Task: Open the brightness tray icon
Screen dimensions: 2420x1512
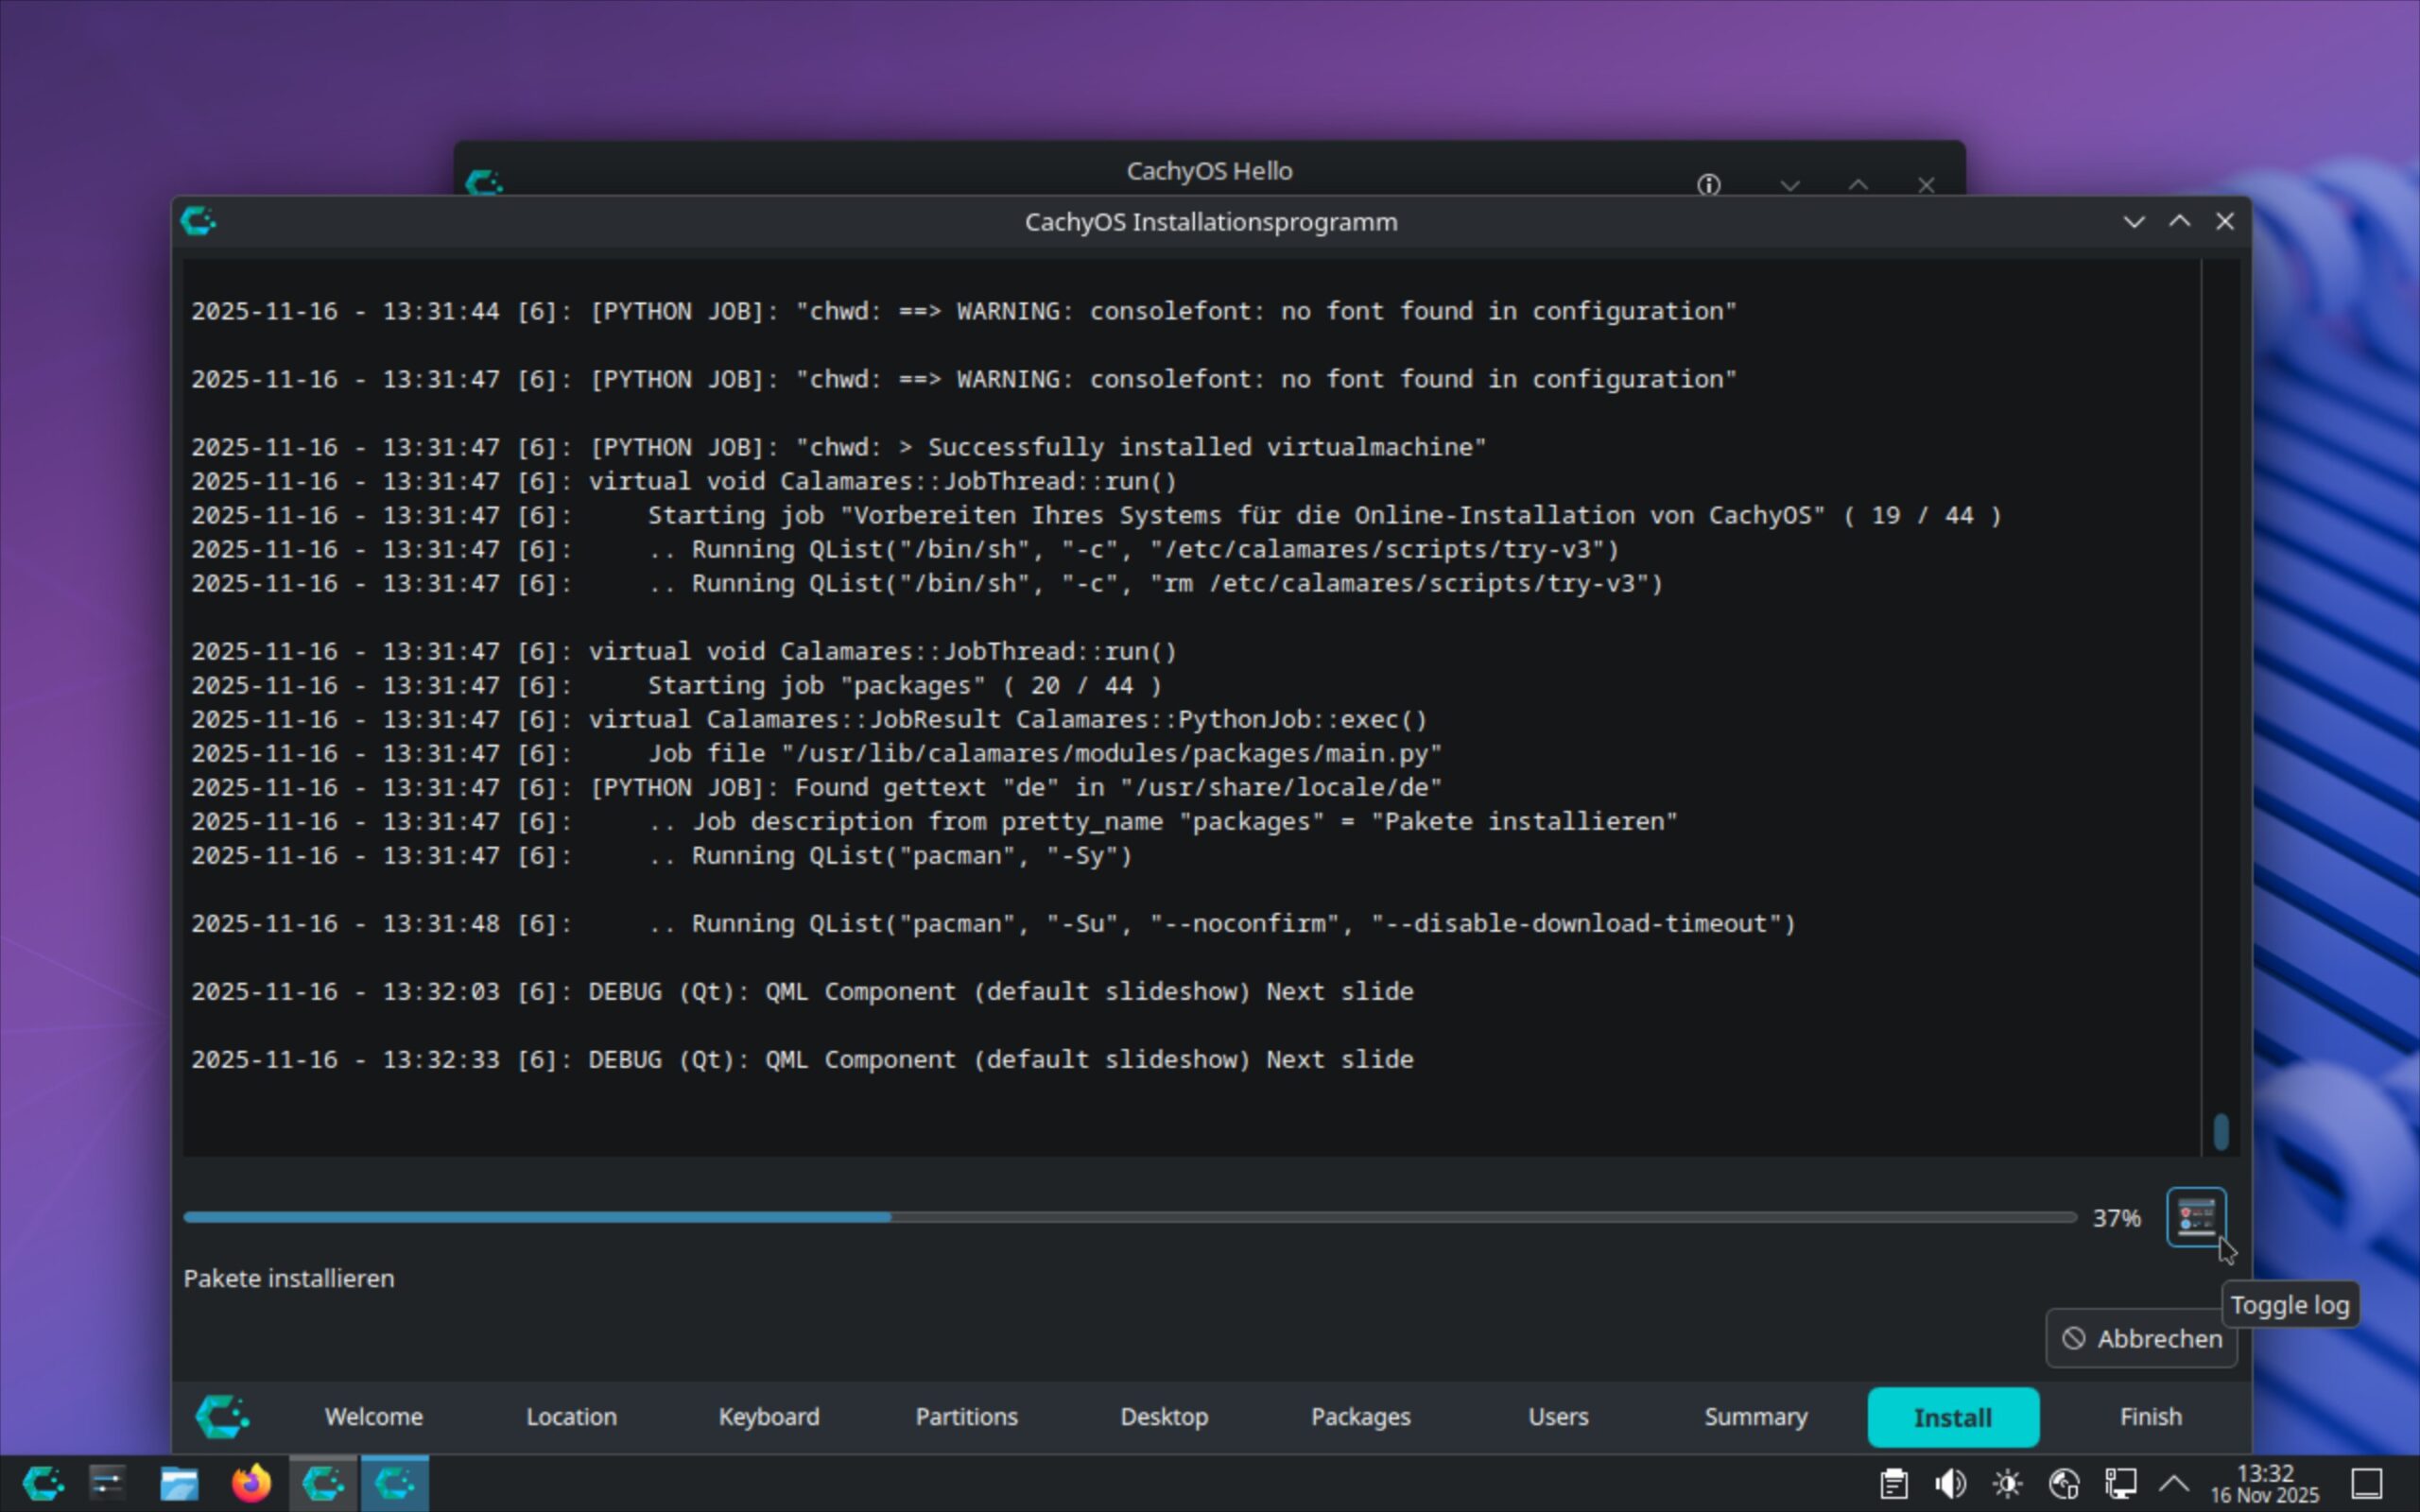Action: pyautogui.click(x=2007, y=1483)
